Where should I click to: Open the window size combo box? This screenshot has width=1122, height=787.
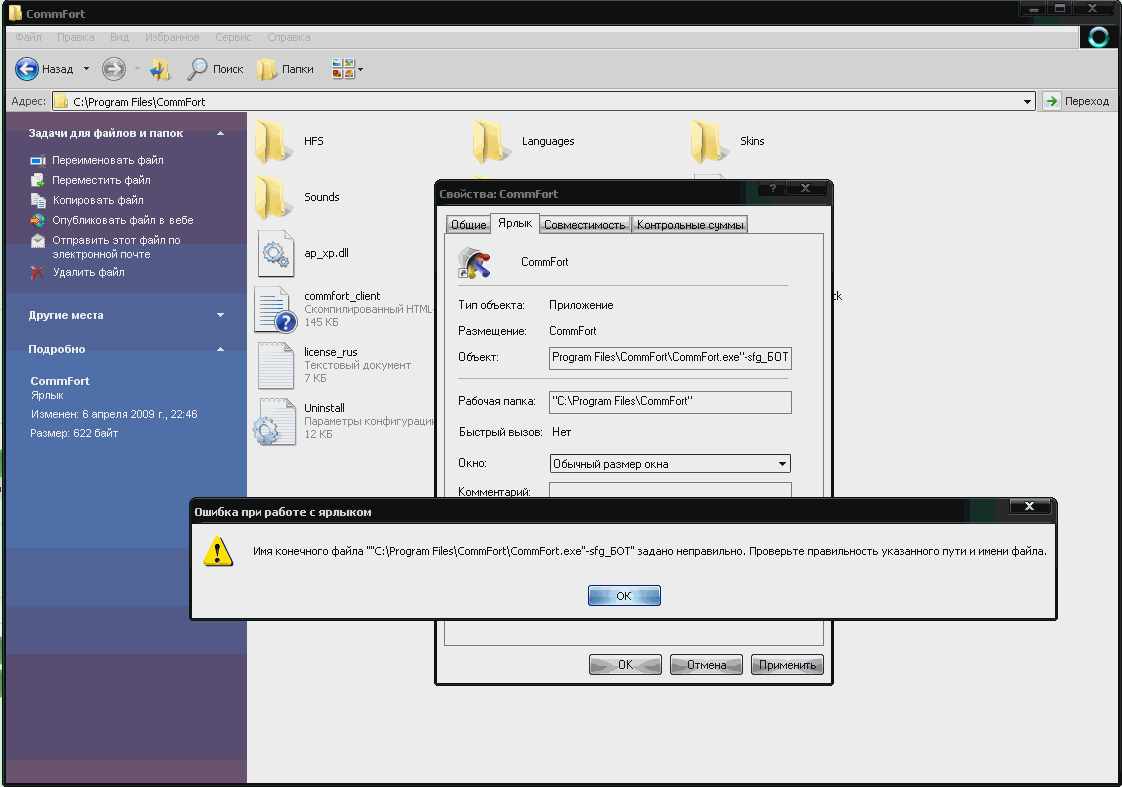point(670,464)
